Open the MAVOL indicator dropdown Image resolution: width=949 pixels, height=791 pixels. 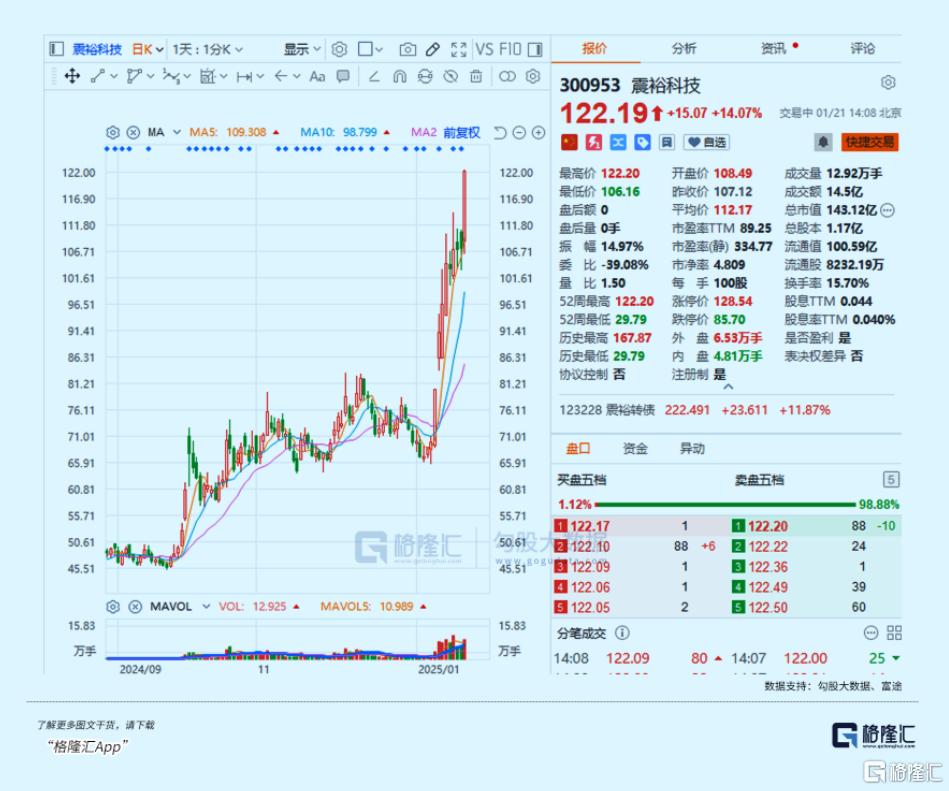[x=206, y=606]
